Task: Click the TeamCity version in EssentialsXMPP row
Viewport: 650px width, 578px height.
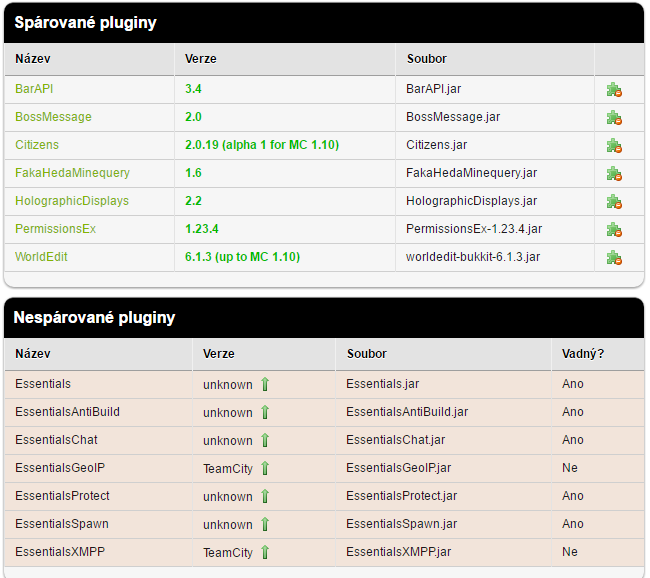Action: 228,552
